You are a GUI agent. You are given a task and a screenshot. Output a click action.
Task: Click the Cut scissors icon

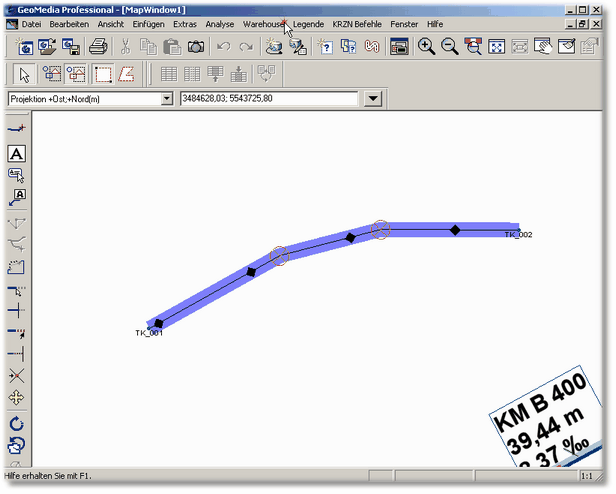point(126,46)
